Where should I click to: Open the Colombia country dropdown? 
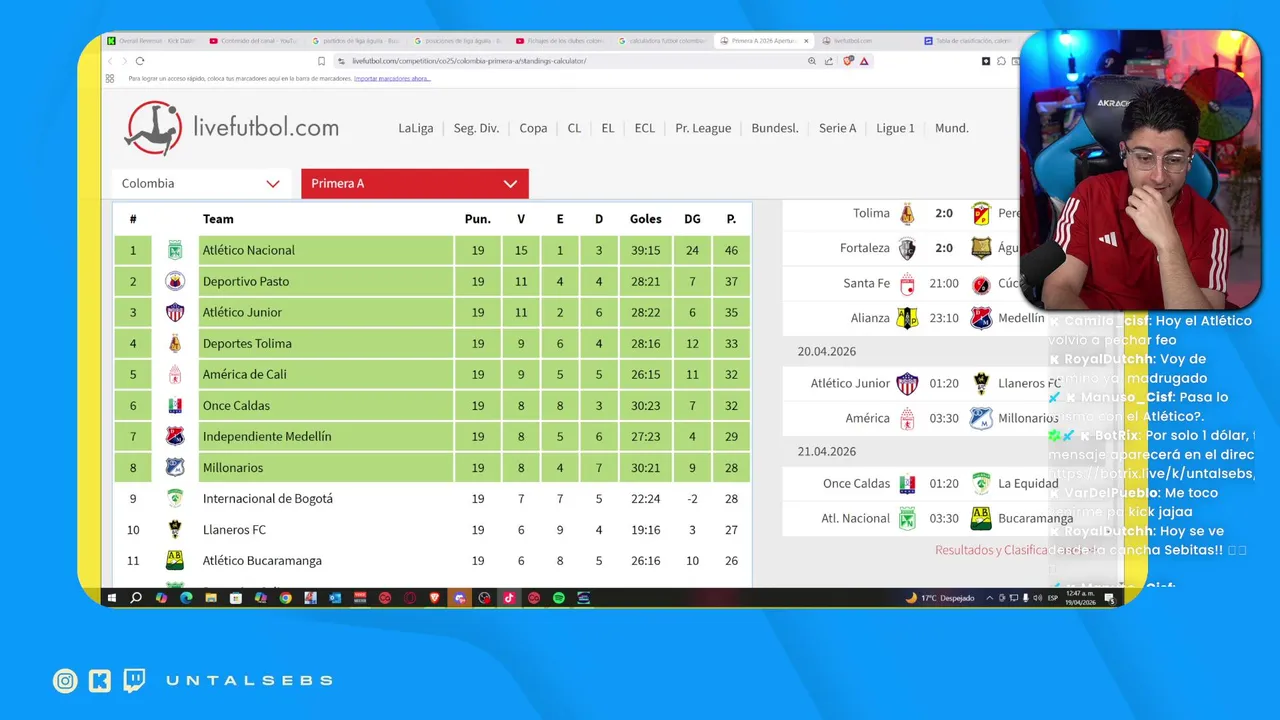point(203,183)
